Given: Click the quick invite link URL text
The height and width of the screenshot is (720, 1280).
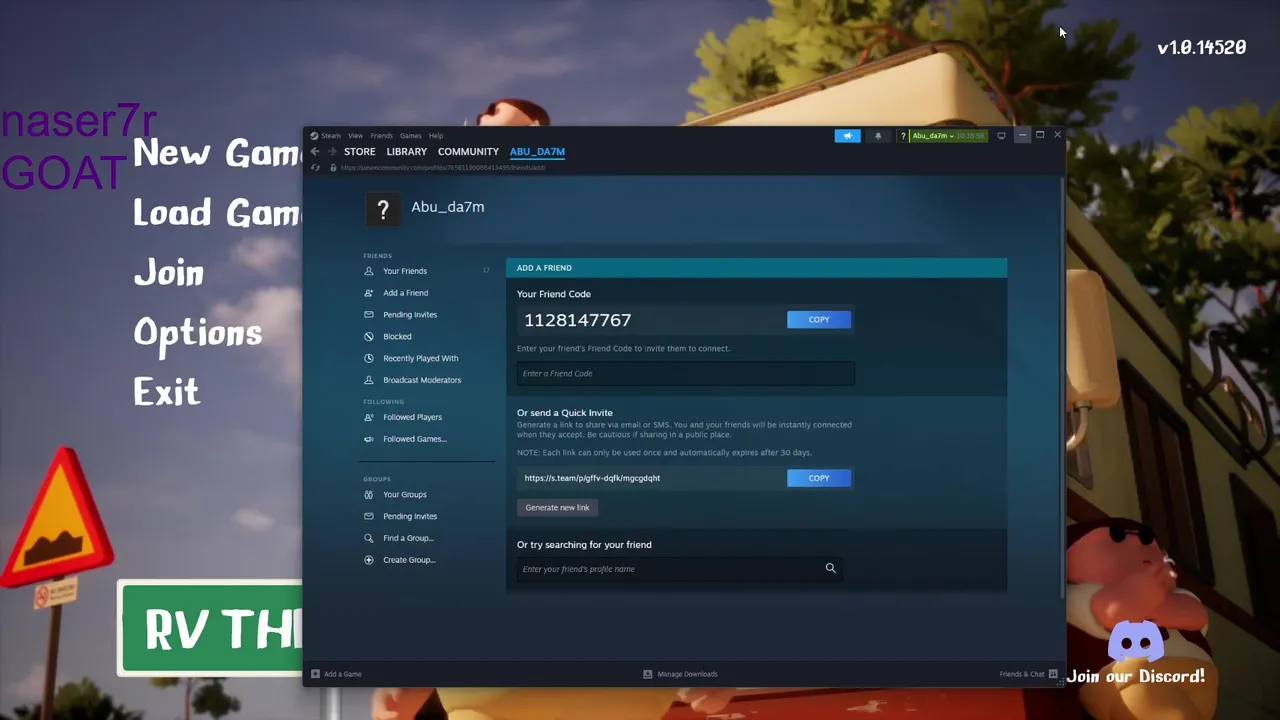Looking at the screenshot, I should click(x=592, y=478).
